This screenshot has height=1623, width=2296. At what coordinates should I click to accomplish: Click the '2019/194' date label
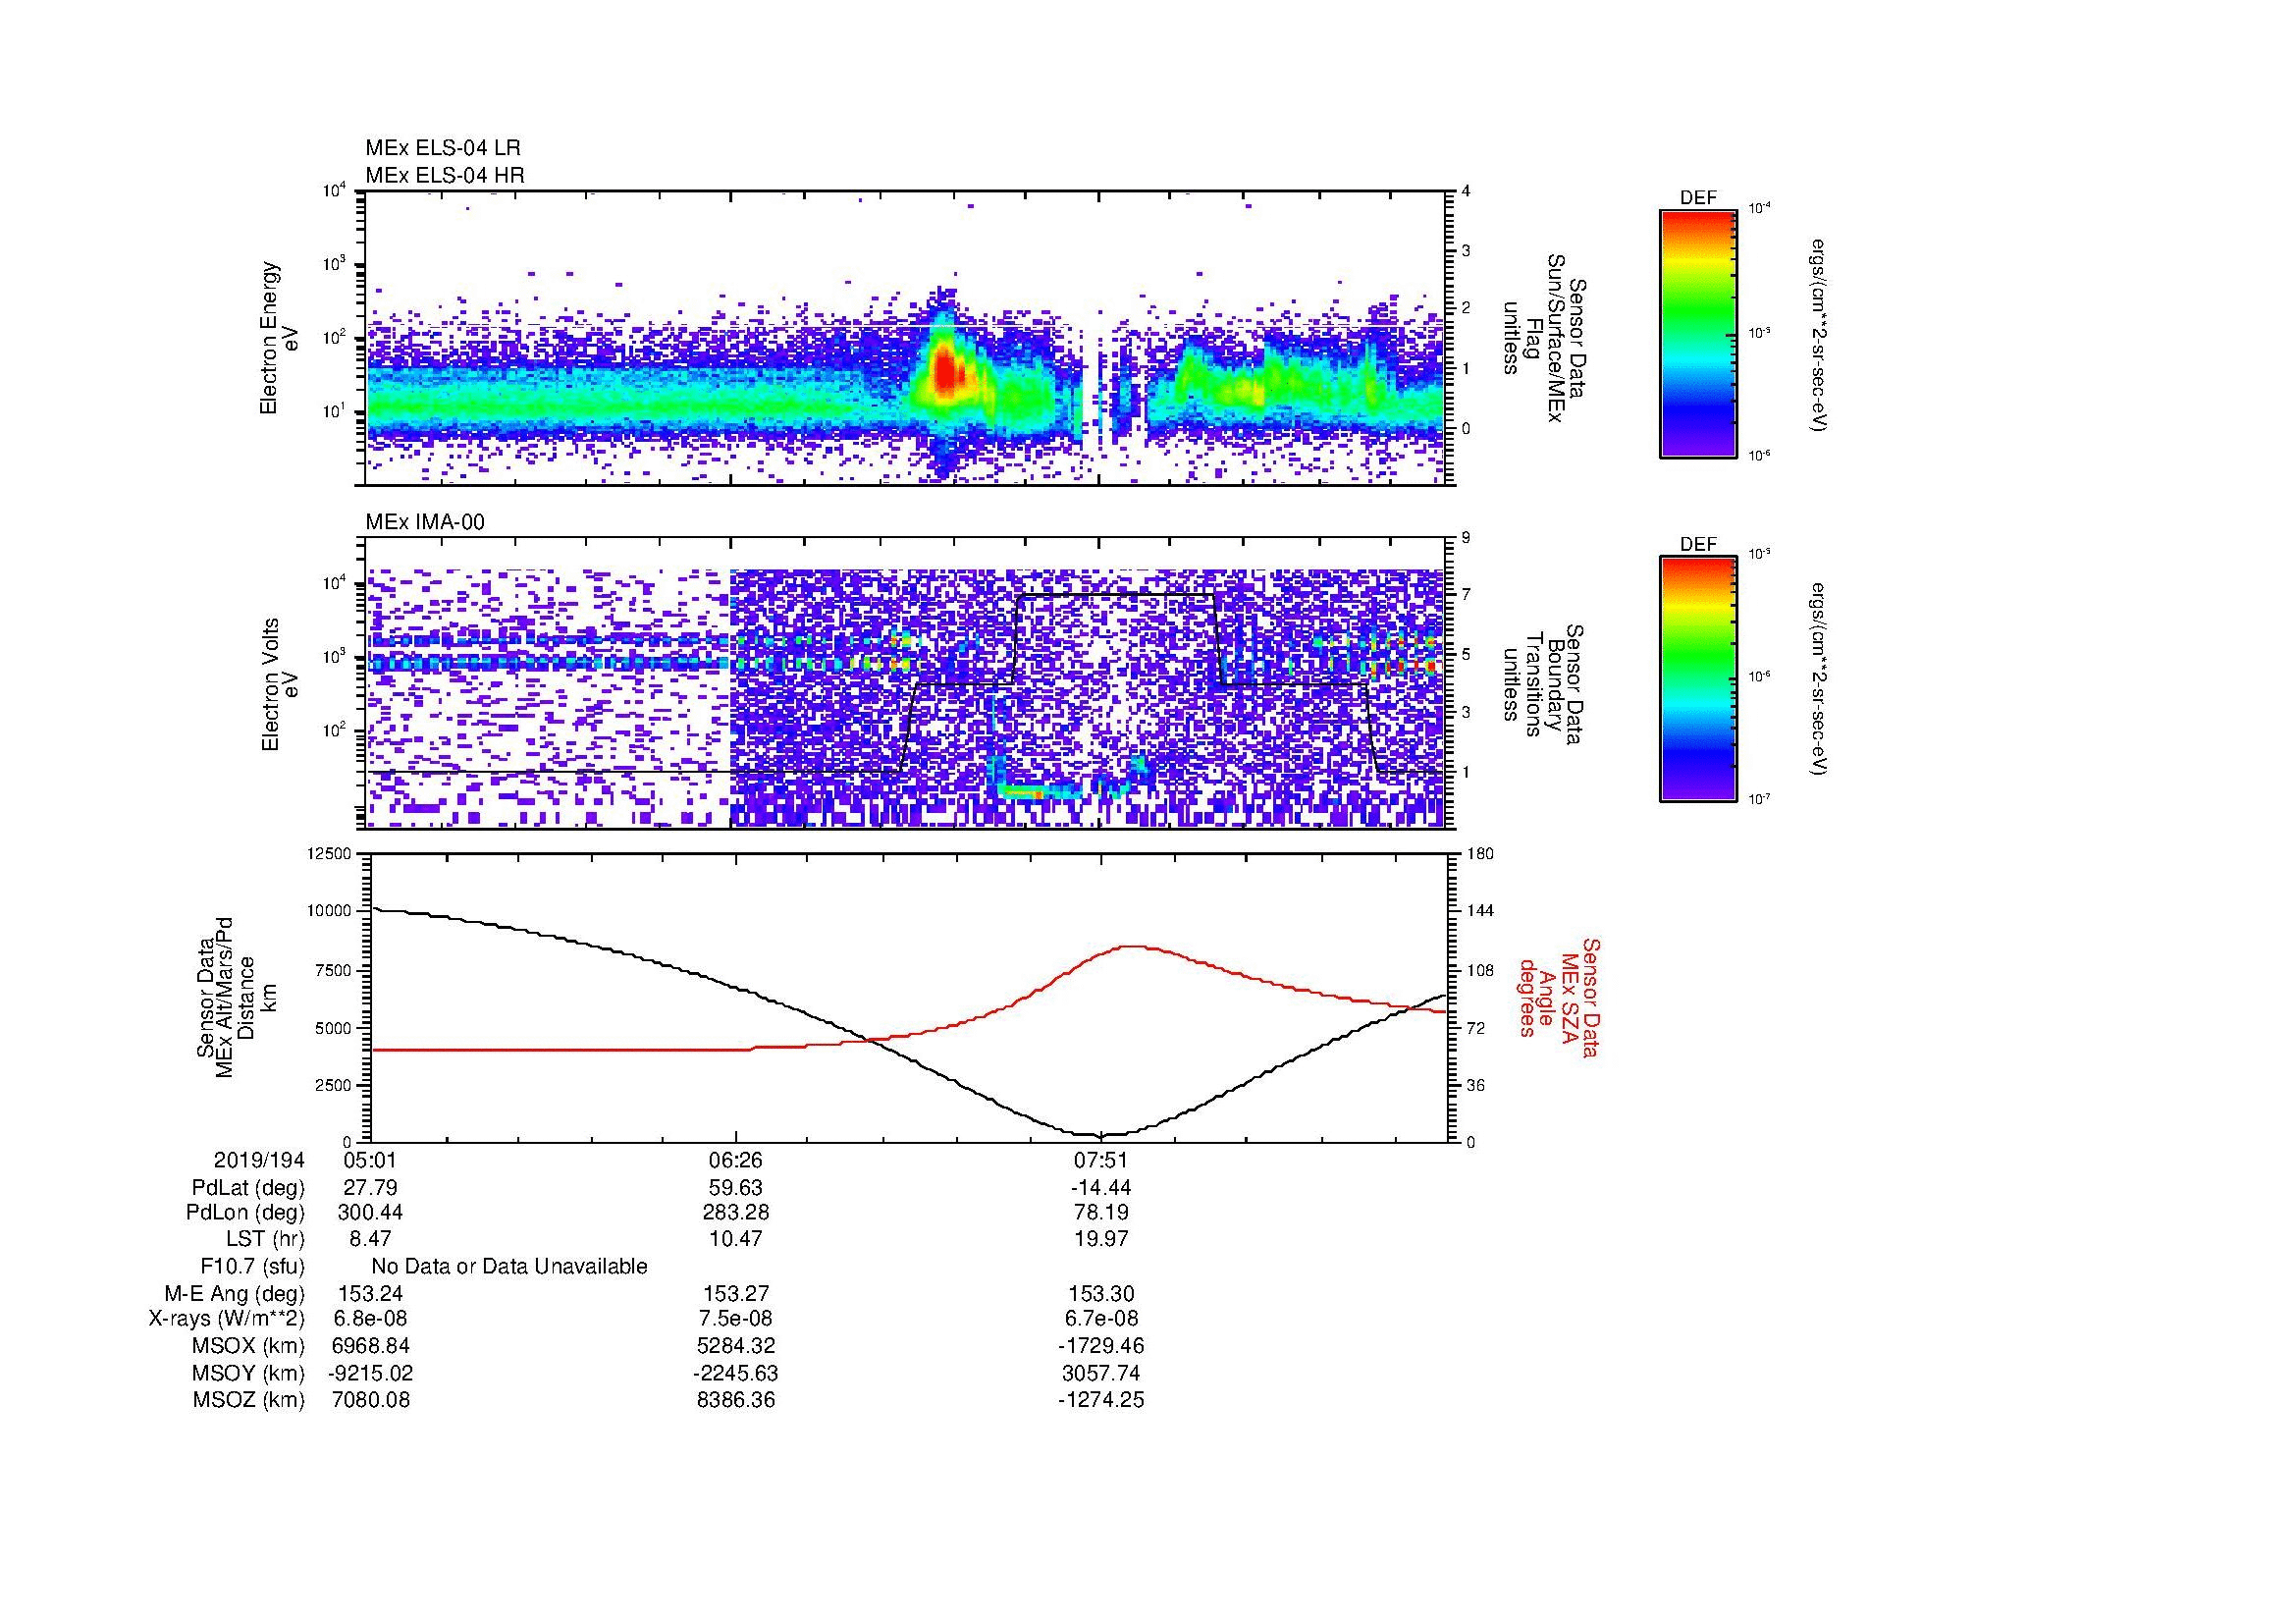259,1161
